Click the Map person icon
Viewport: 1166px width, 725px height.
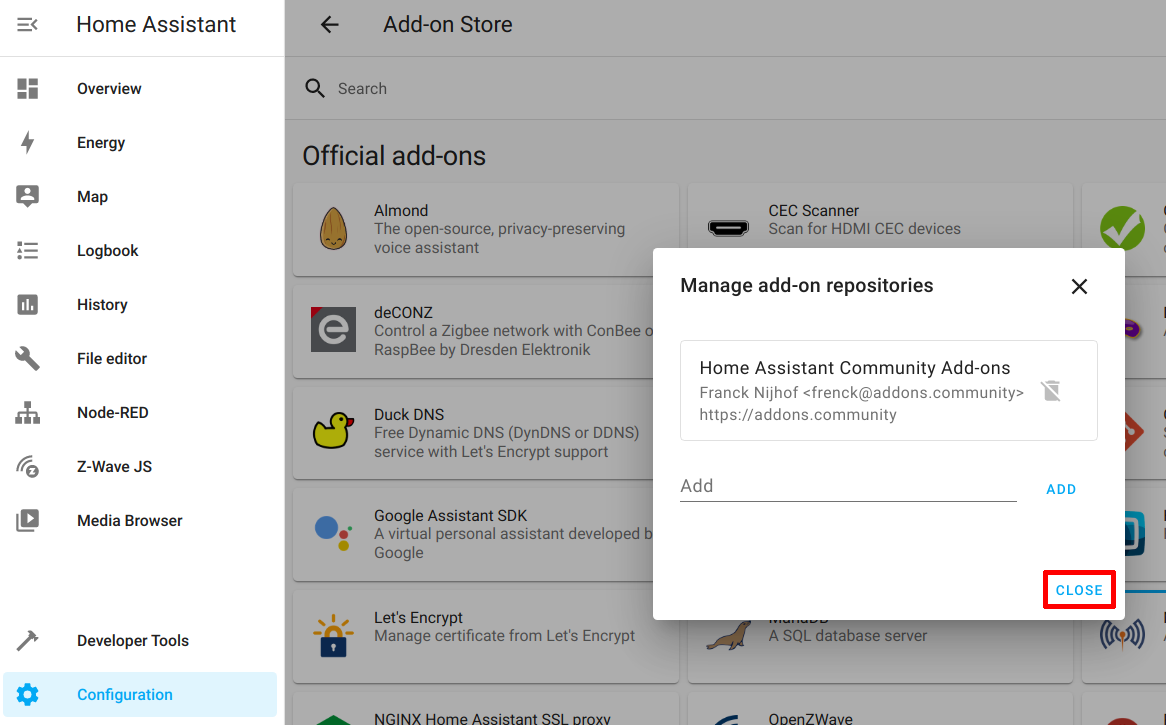(28, 196)
